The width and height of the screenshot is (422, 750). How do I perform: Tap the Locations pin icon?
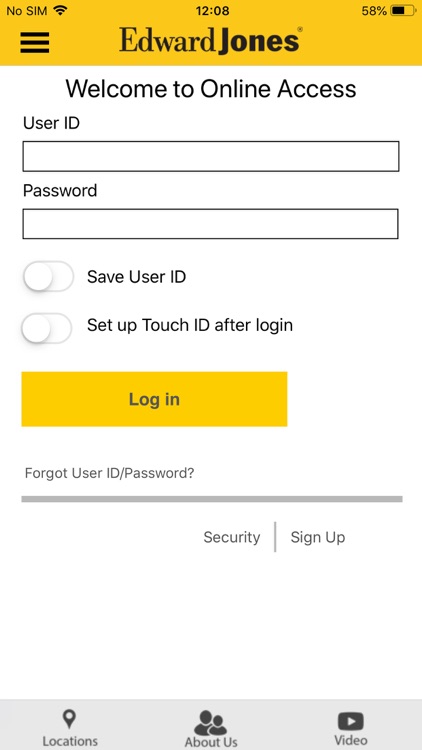[69, 719]
